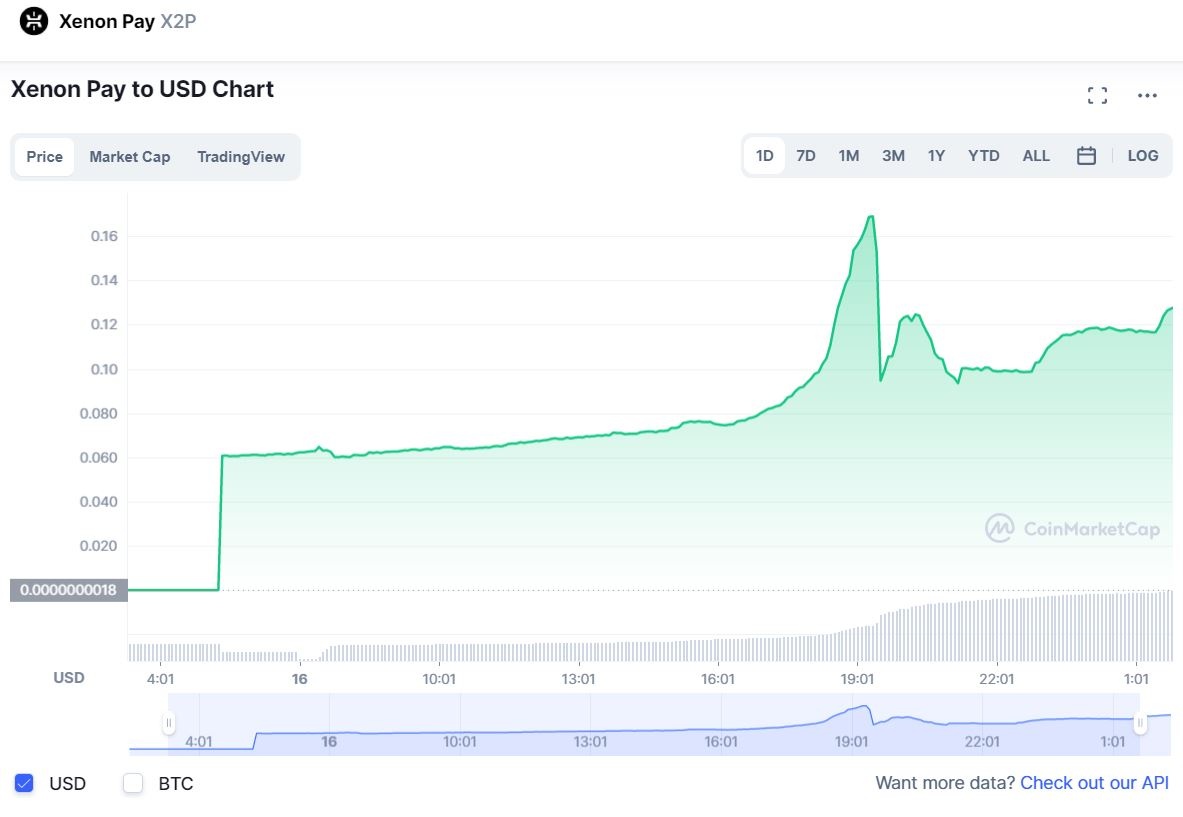The width and height of the screenshot is (1183, 817).
Task: Open the calendar date range picker
Action: click(1086, 156)
